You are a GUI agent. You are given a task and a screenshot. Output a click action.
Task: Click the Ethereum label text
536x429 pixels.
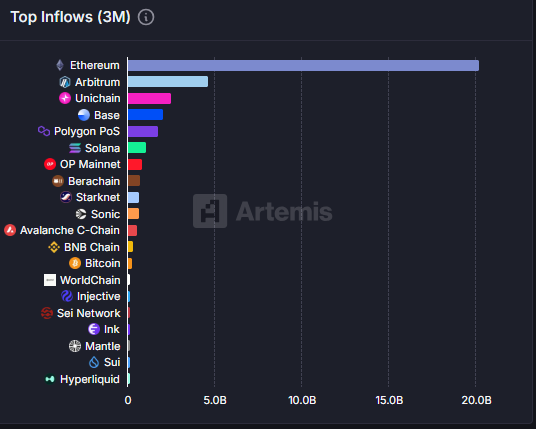[95, 65]
